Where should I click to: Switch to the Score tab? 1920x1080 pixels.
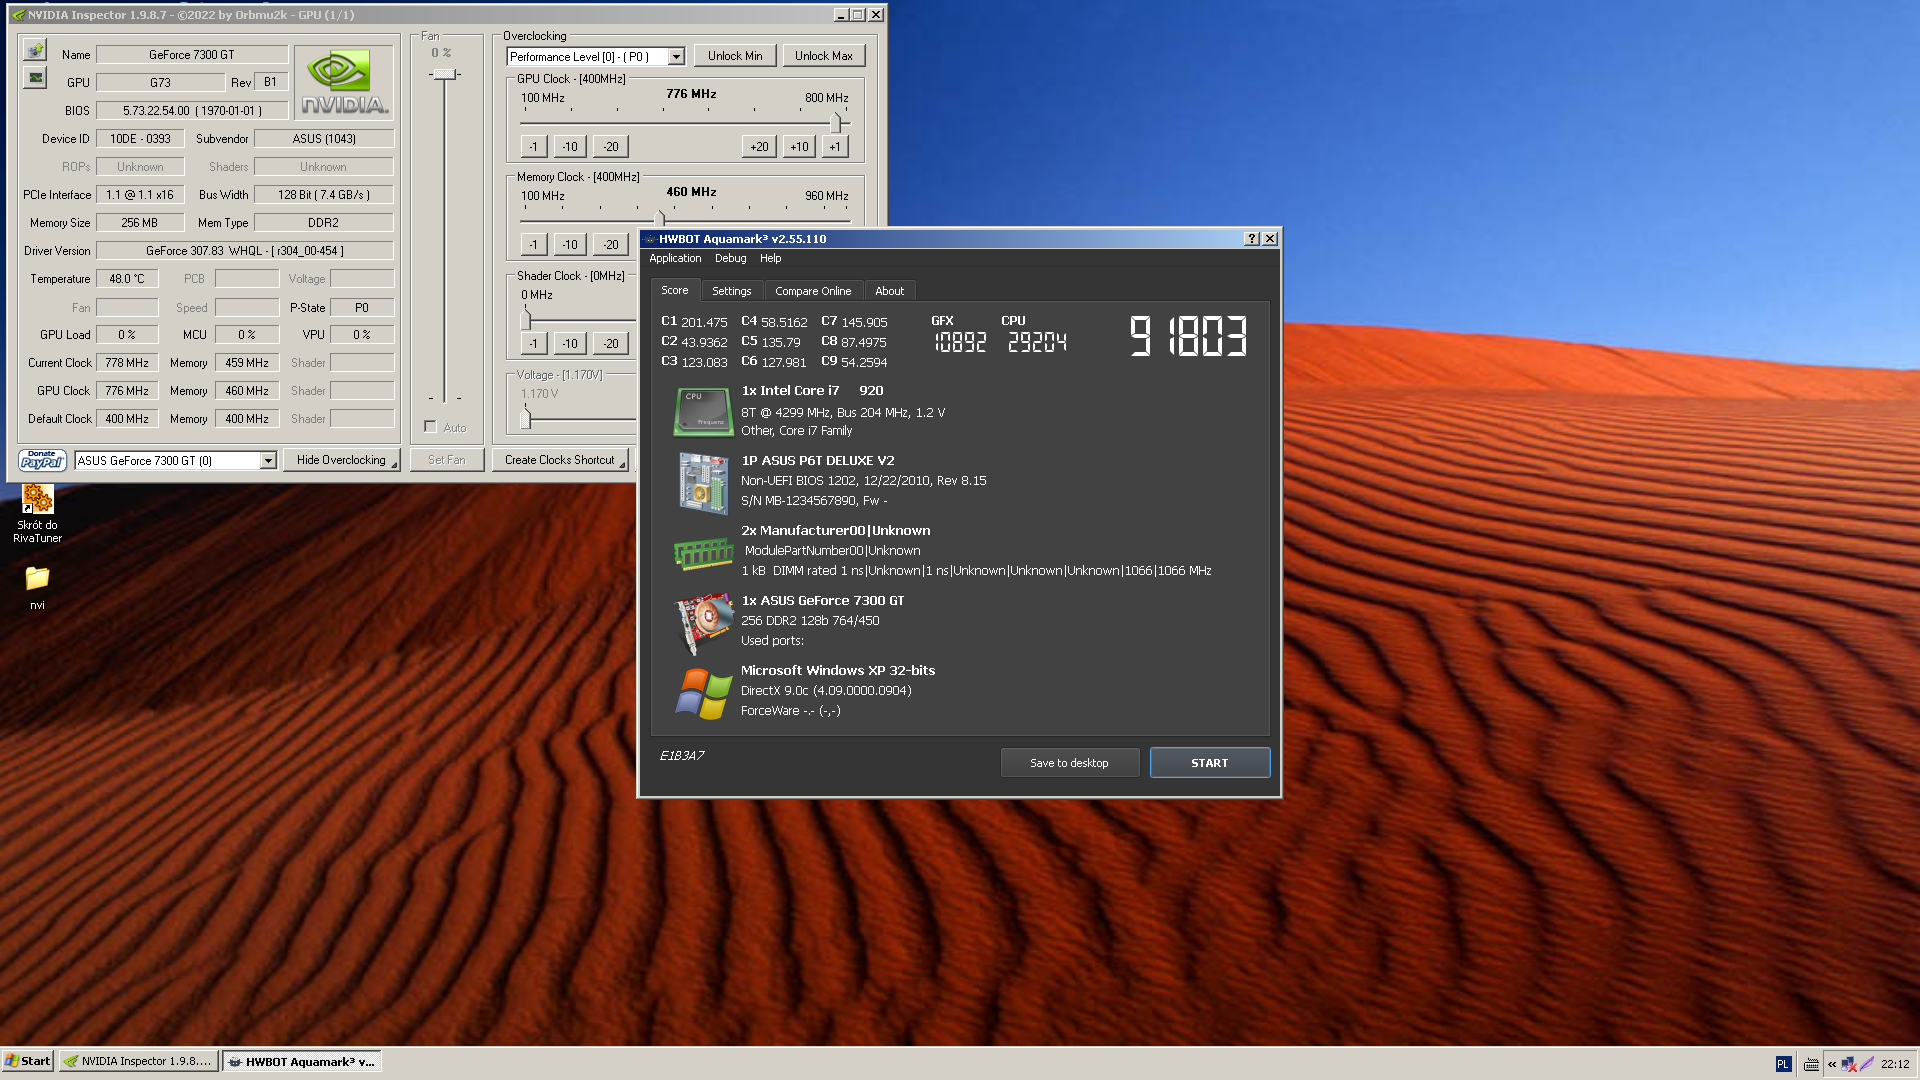[675, 290]
